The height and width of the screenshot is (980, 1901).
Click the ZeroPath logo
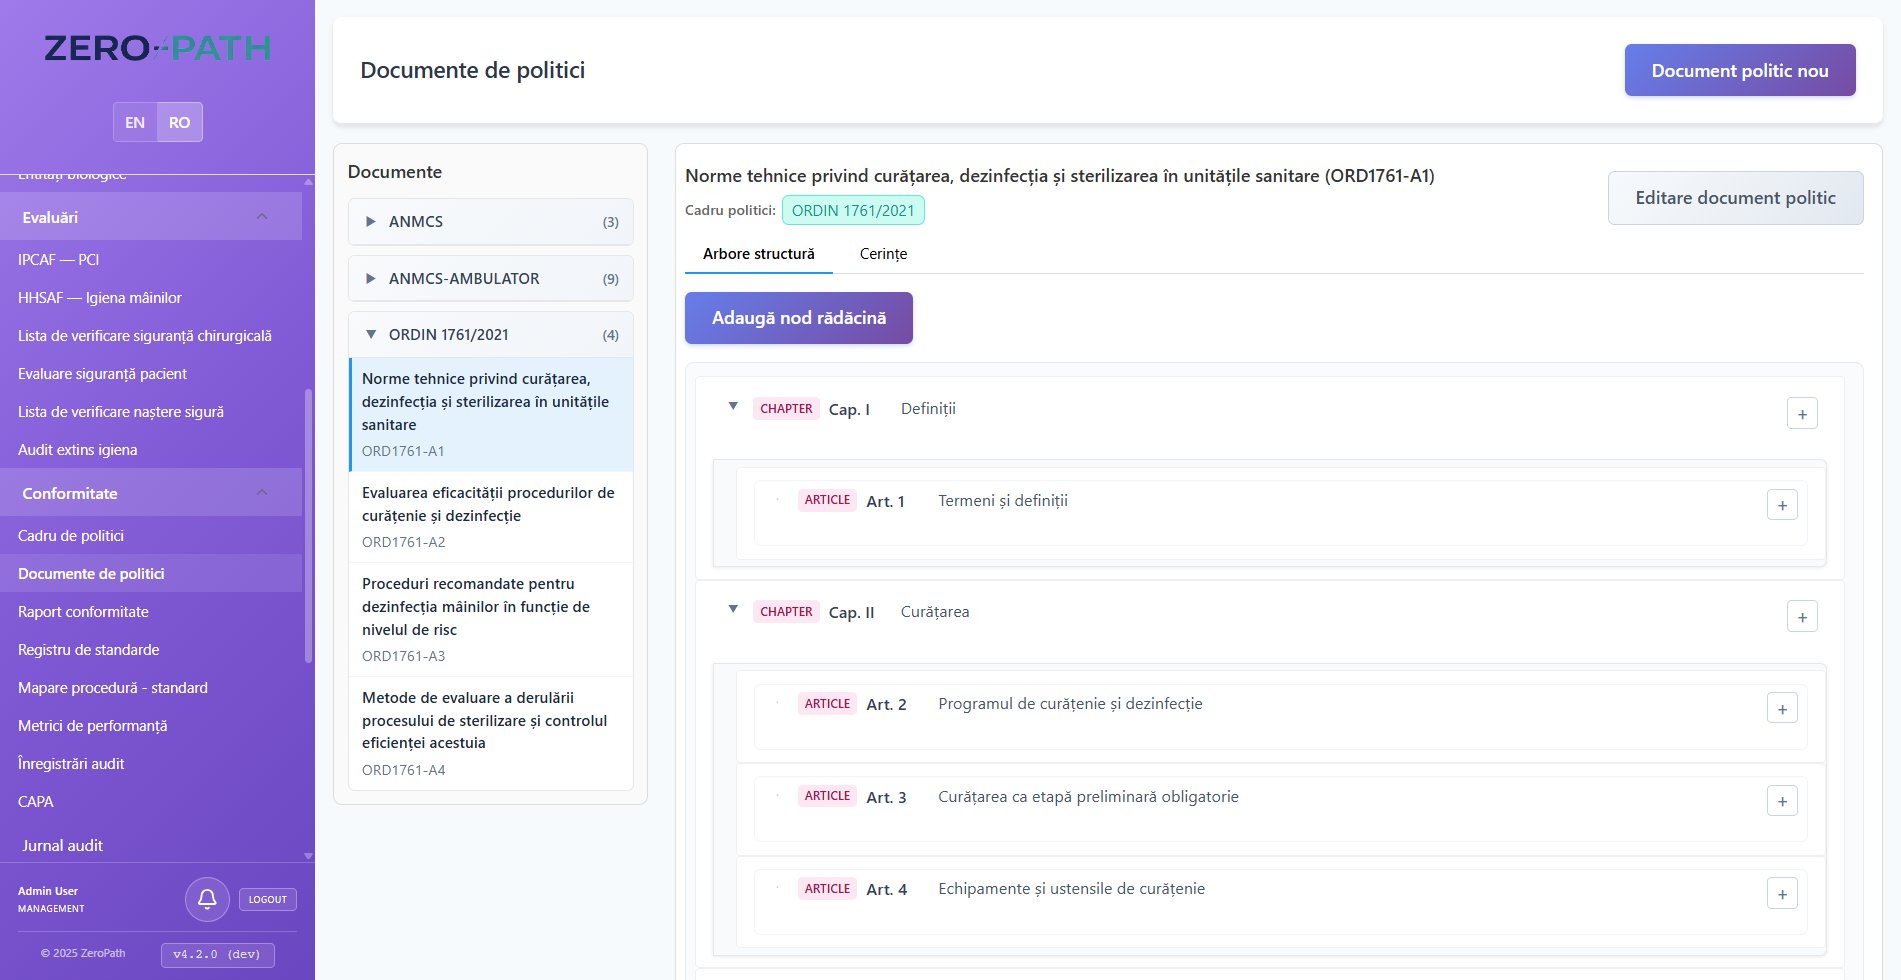pos(157,48)
